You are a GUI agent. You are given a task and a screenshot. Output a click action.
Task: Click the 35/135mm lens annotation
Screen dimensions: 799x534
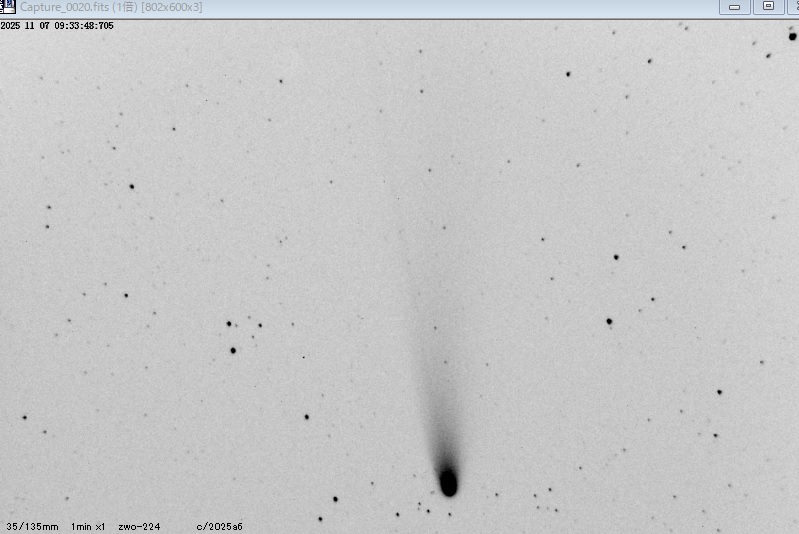click(32, 526)
